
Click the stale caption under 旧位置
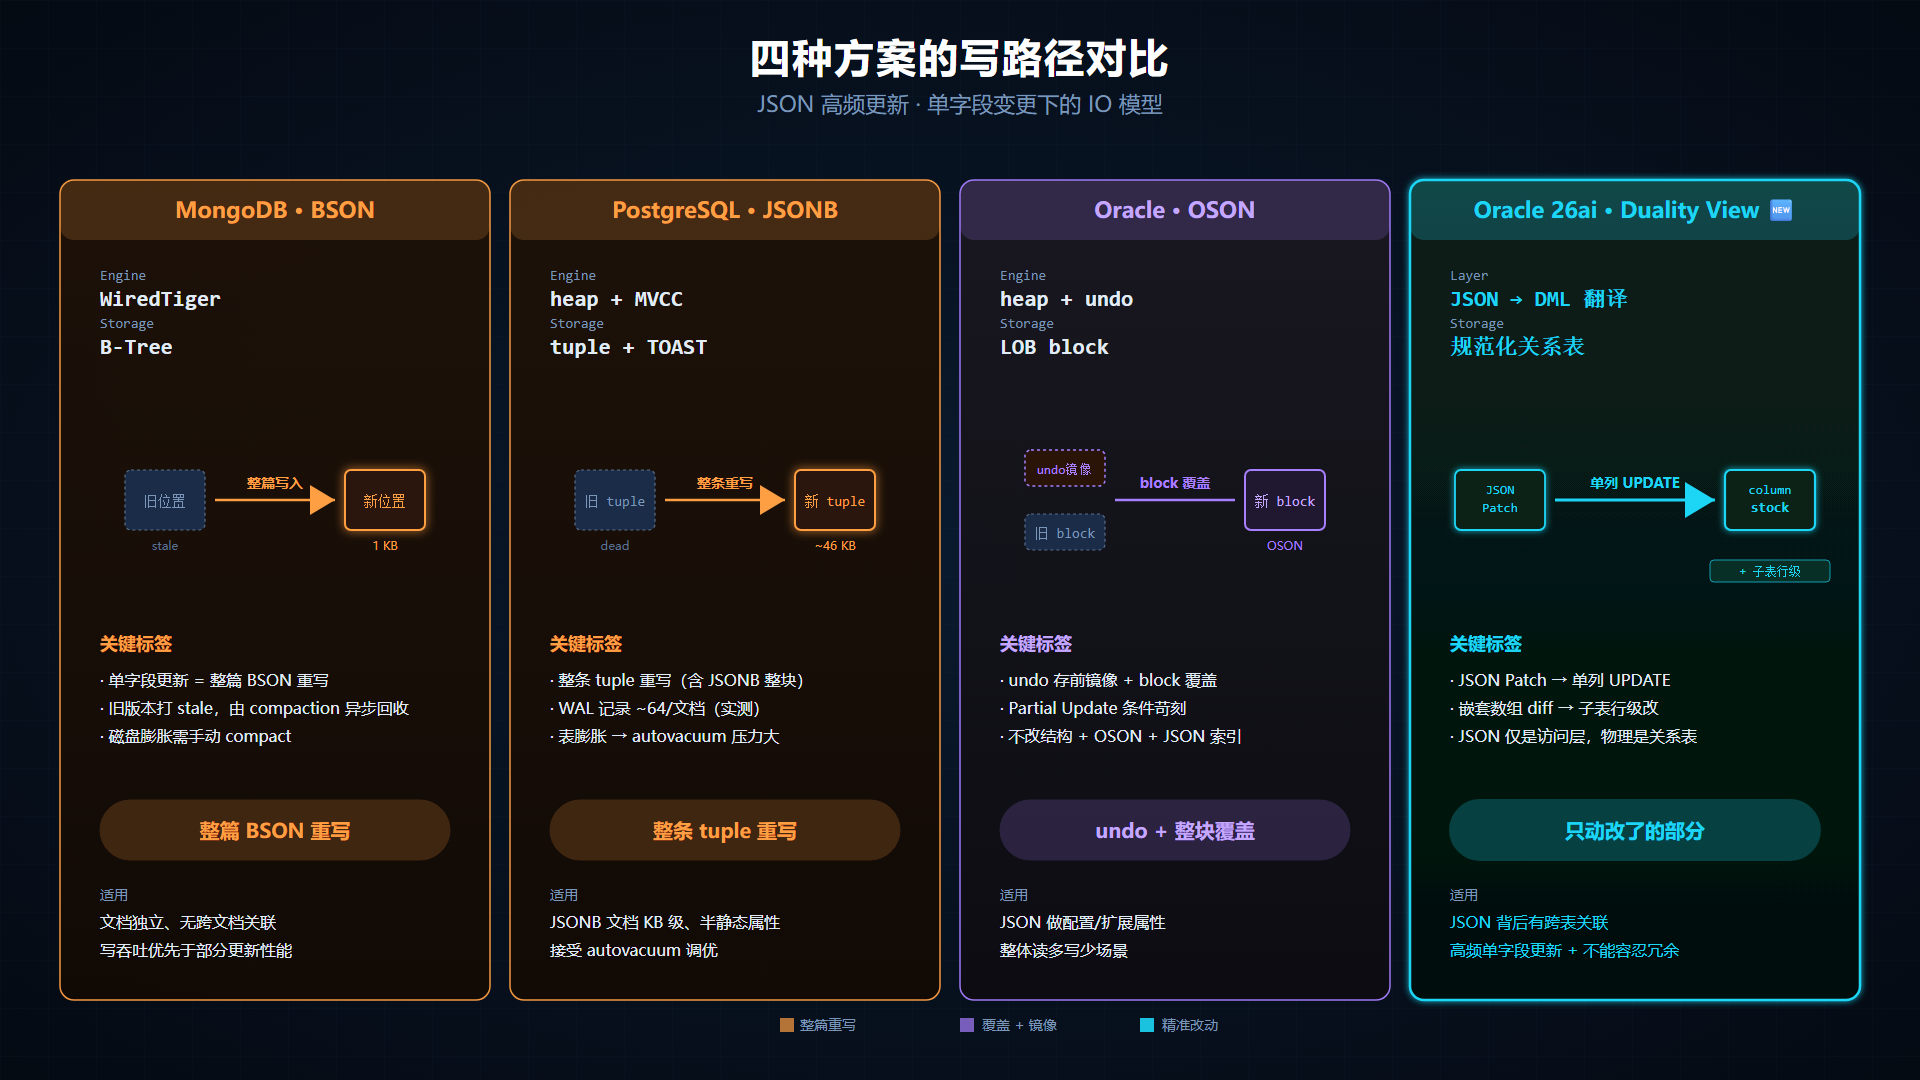pos(165,546)
